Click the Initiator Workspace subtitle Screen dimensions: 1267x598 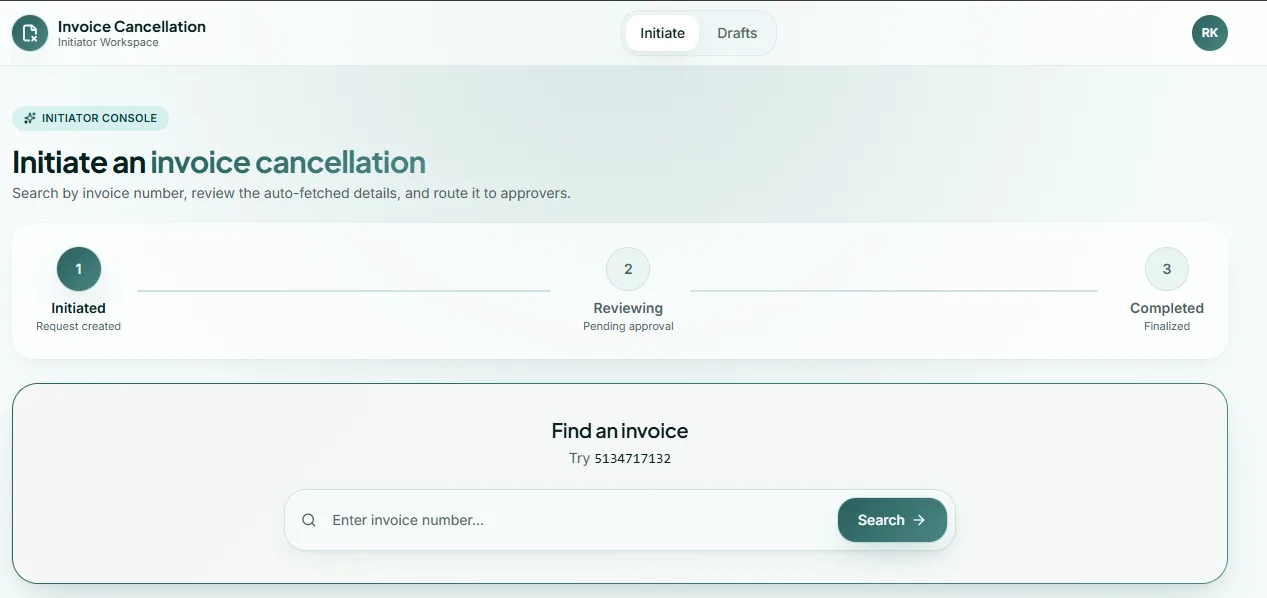click(x=108, y=43)
